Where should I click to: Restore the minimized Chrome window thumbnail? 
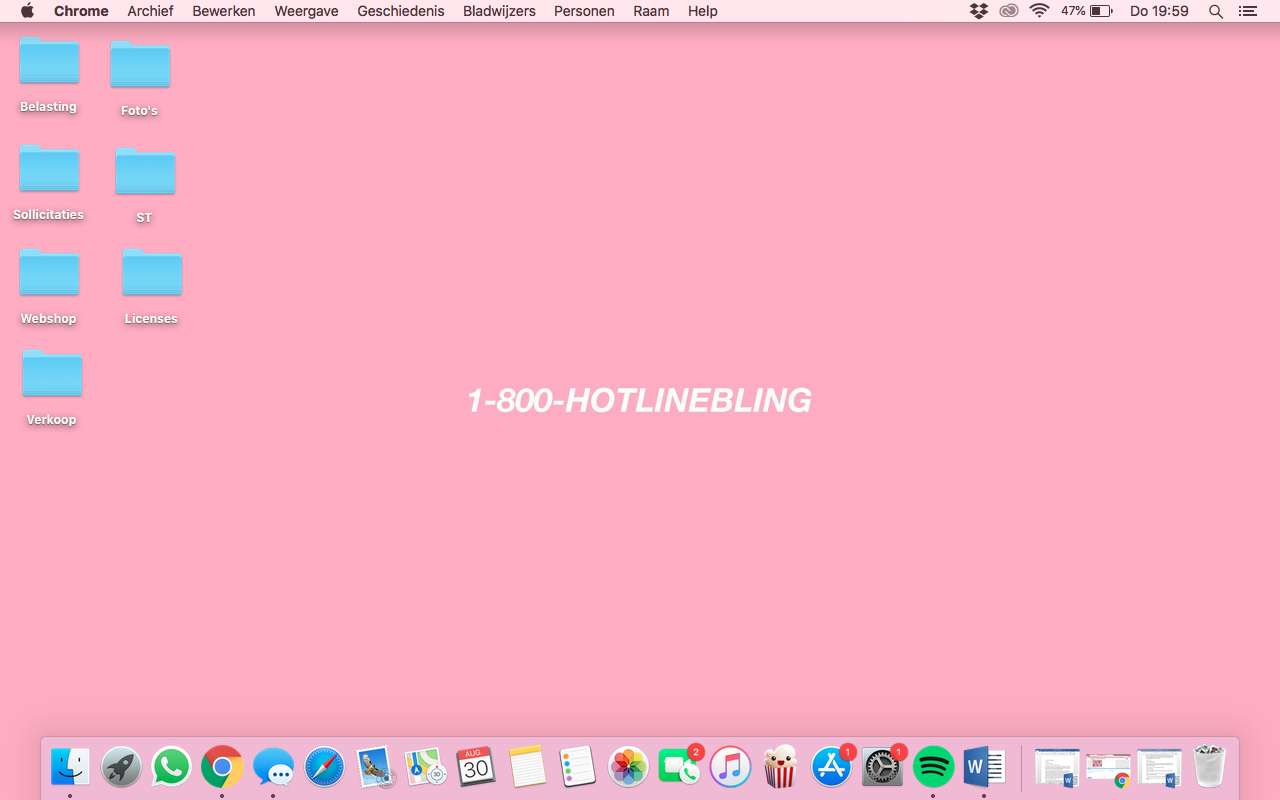pos(1108,768)
